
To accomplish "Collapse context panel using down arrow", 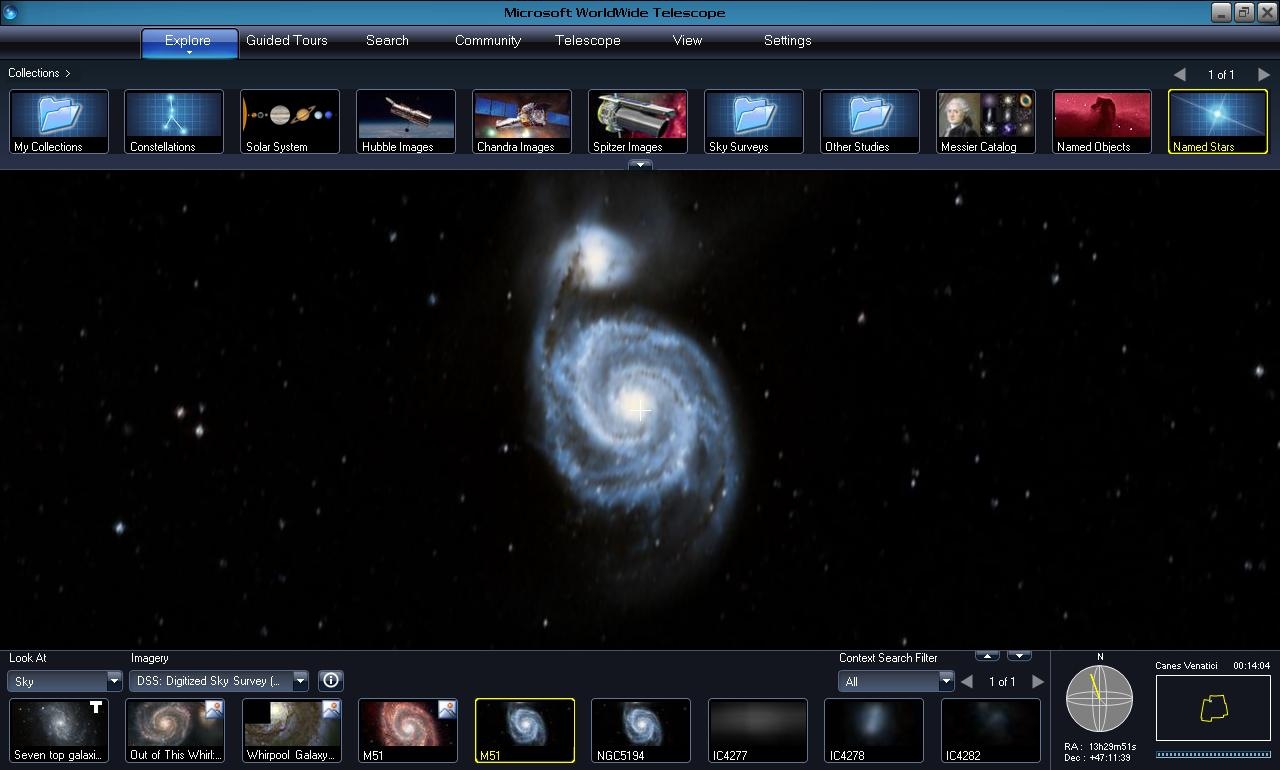I will tap(1019, 656).
